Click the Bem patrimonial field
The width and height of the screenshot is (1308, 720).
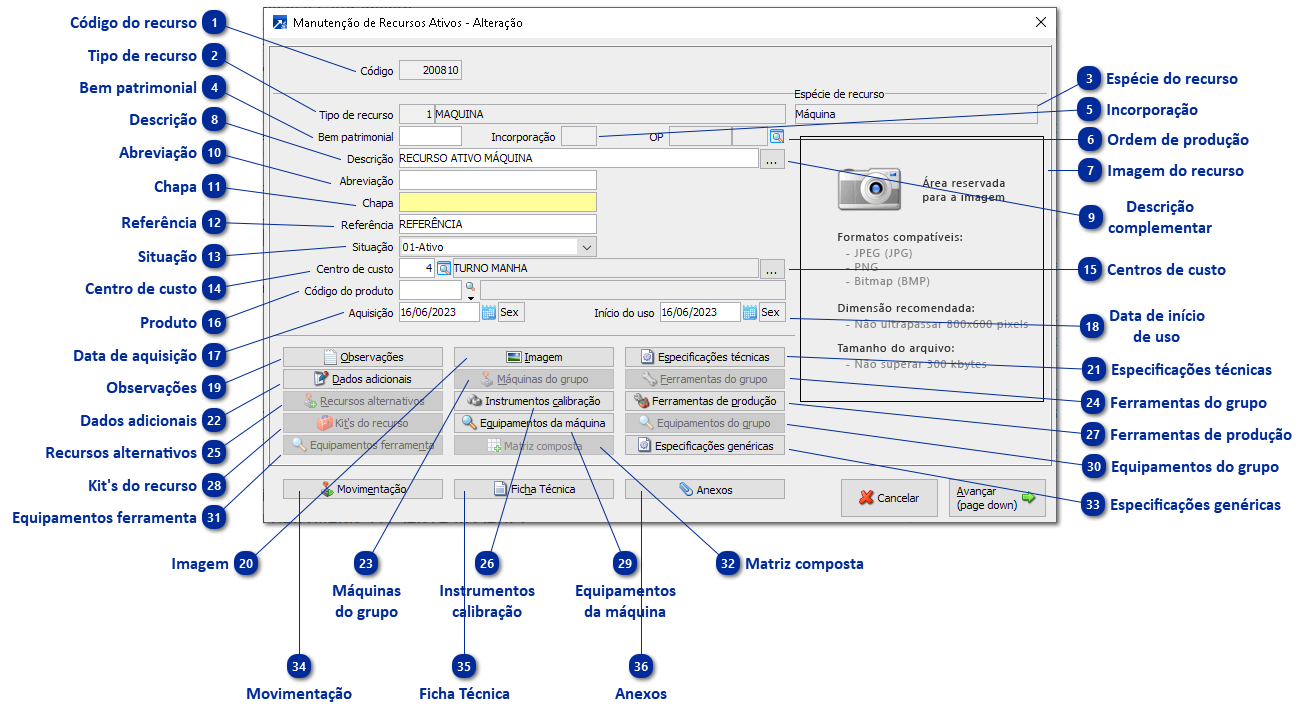point(430,136)
